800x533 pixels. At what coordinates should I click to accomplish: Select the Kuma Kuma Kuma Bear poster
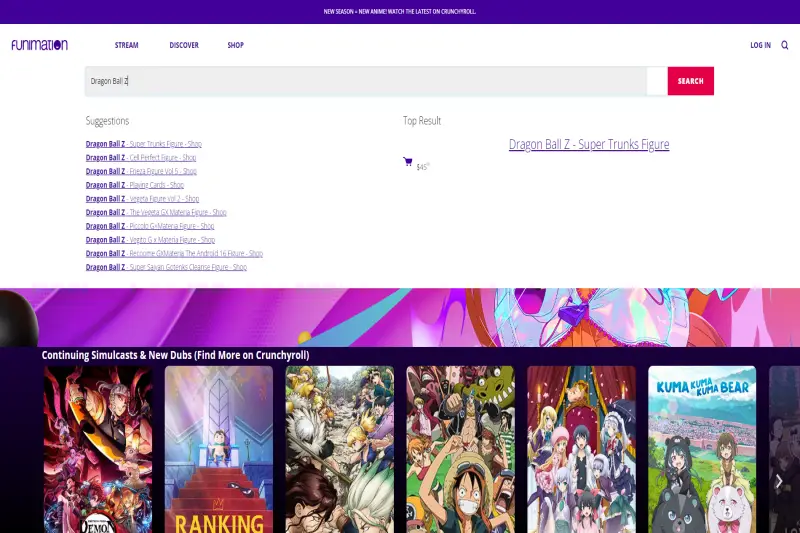pos(702,449)
